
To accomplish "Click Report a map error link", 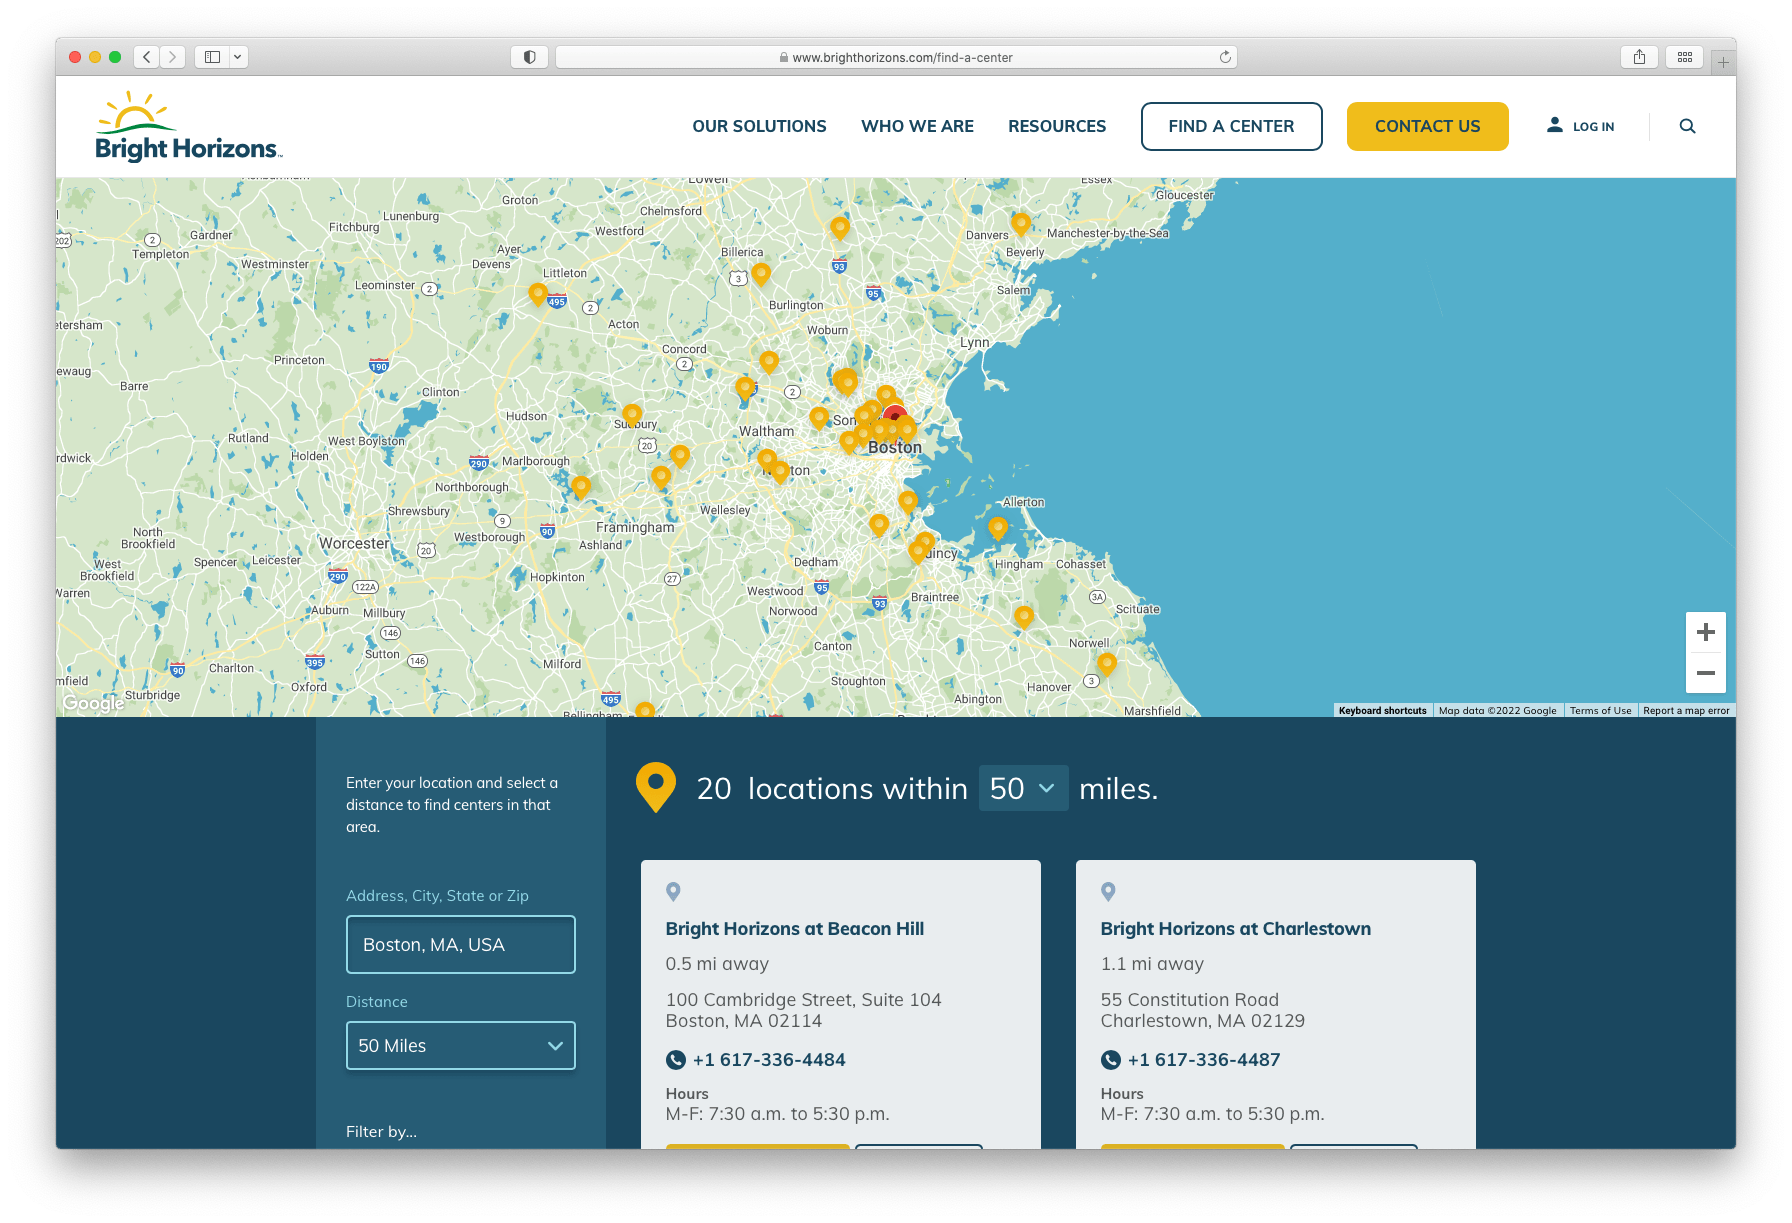I will (x=1686, y=711).
